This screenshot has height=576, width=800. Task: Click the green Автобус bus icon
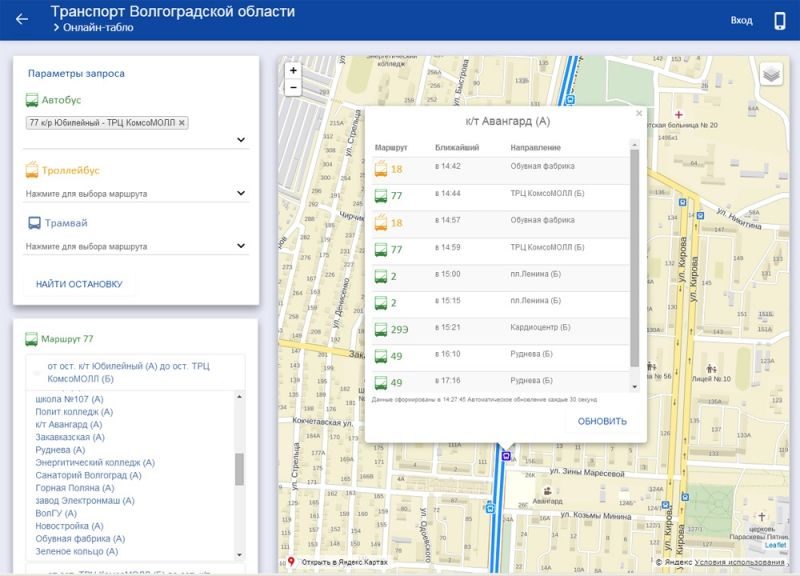32,100
